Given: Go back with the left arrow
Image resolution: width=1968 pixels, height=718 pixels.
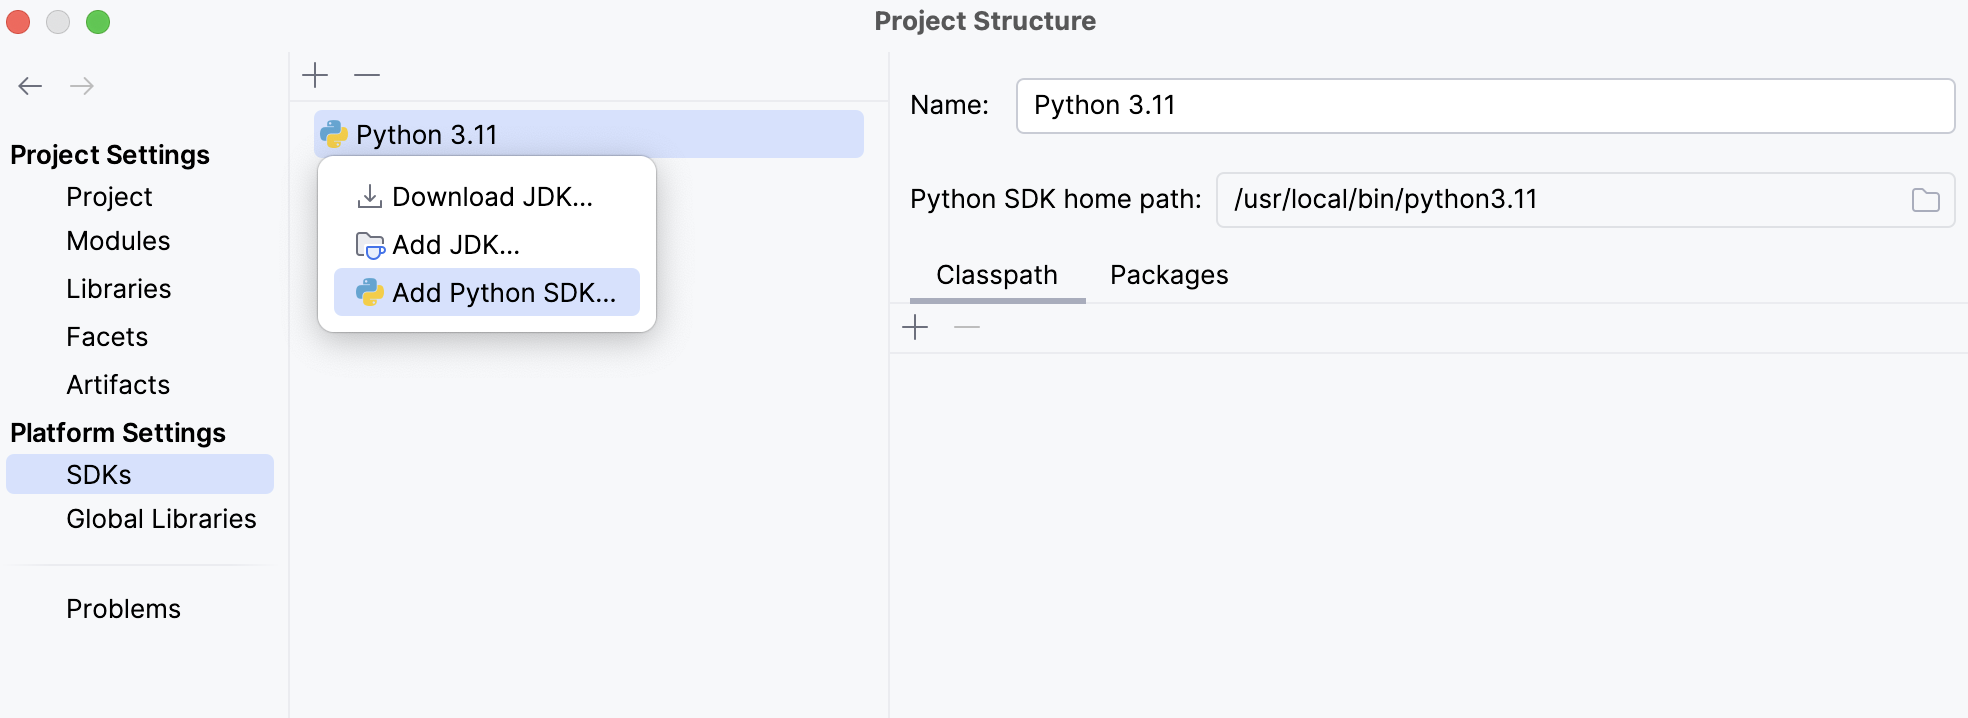Looking at the screenshot, I should pyautogui.click(x=30, y=86).
